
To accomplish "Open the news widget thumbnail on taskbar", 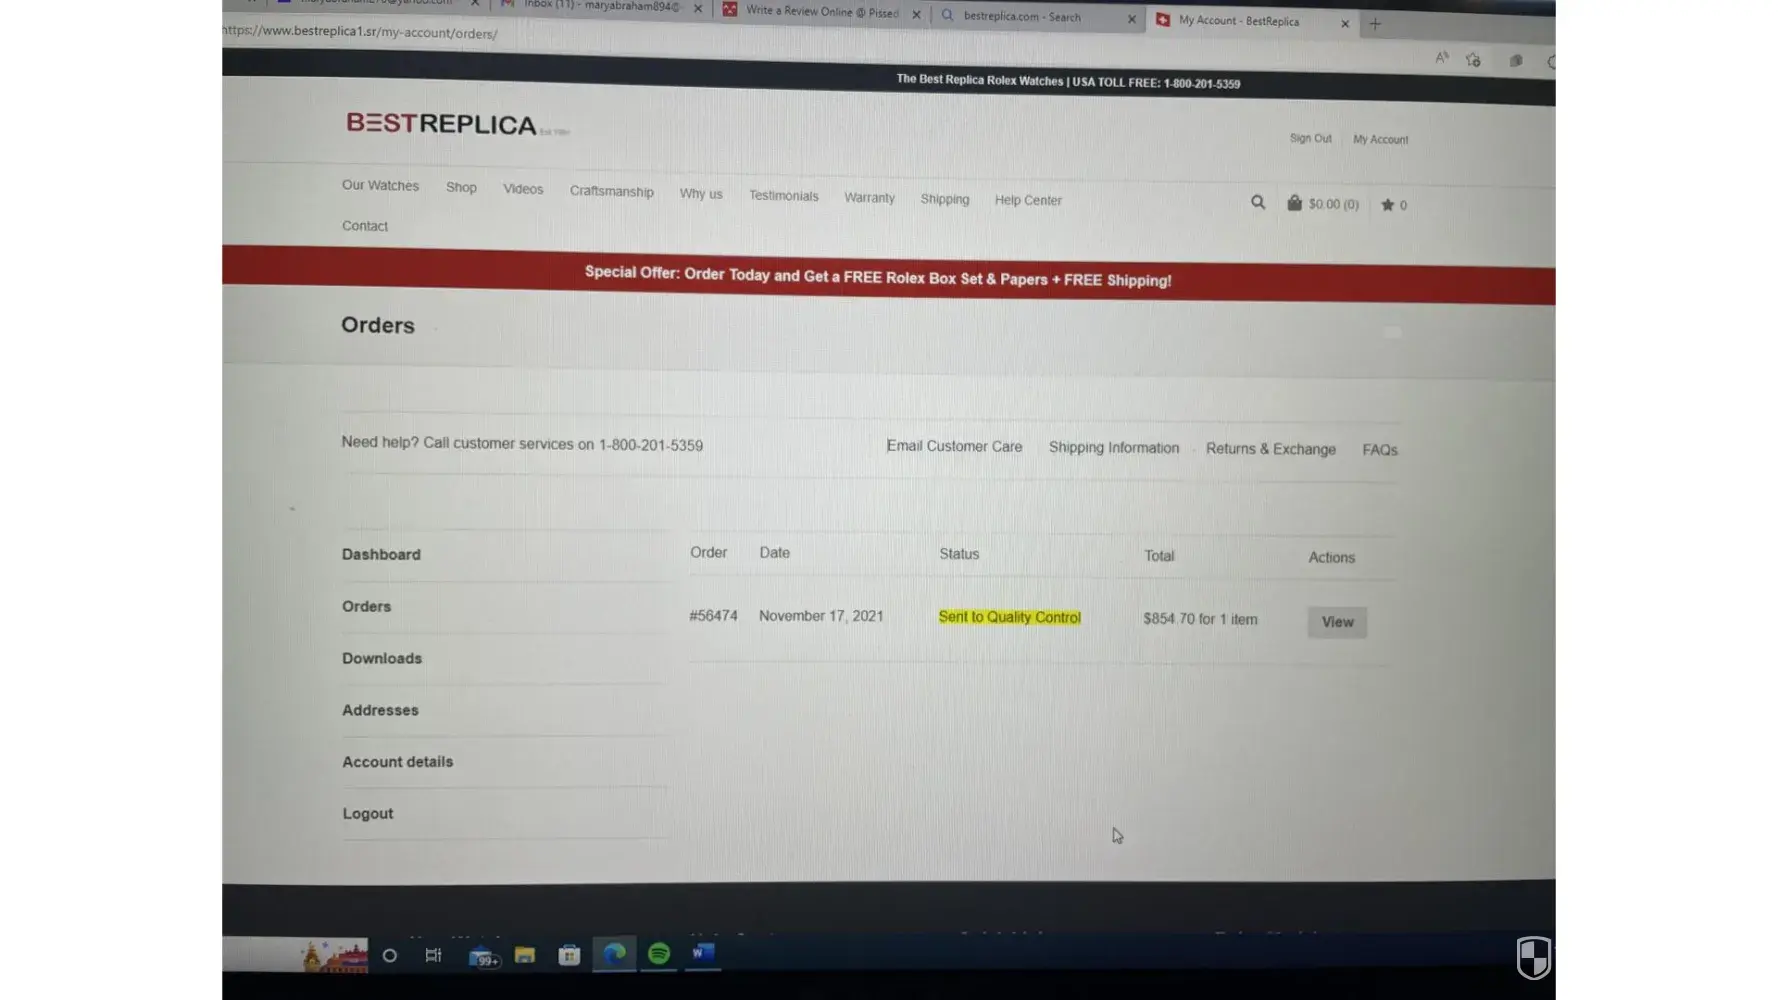I will 335,956.
